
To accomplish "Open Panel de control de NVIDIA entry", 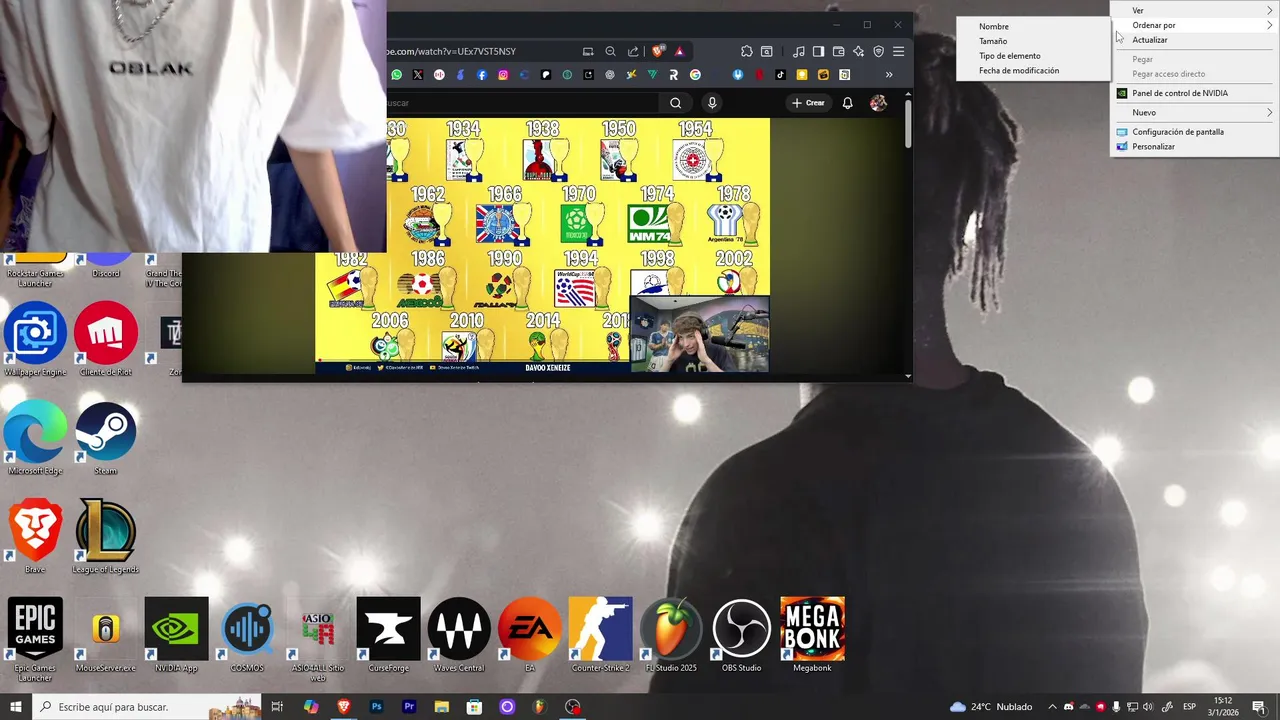I will 1195,93.
